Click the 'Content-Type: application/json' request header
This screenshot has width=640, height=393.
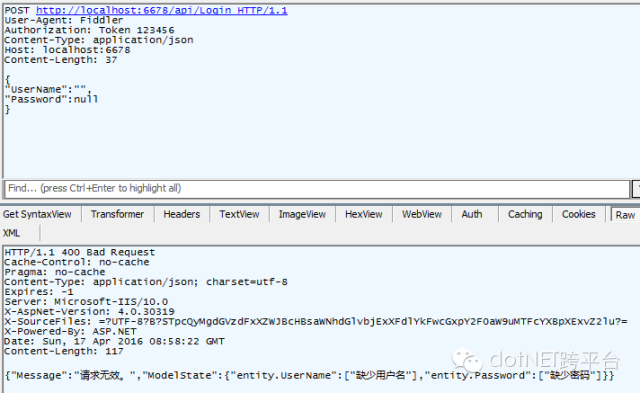click(99, 40)
